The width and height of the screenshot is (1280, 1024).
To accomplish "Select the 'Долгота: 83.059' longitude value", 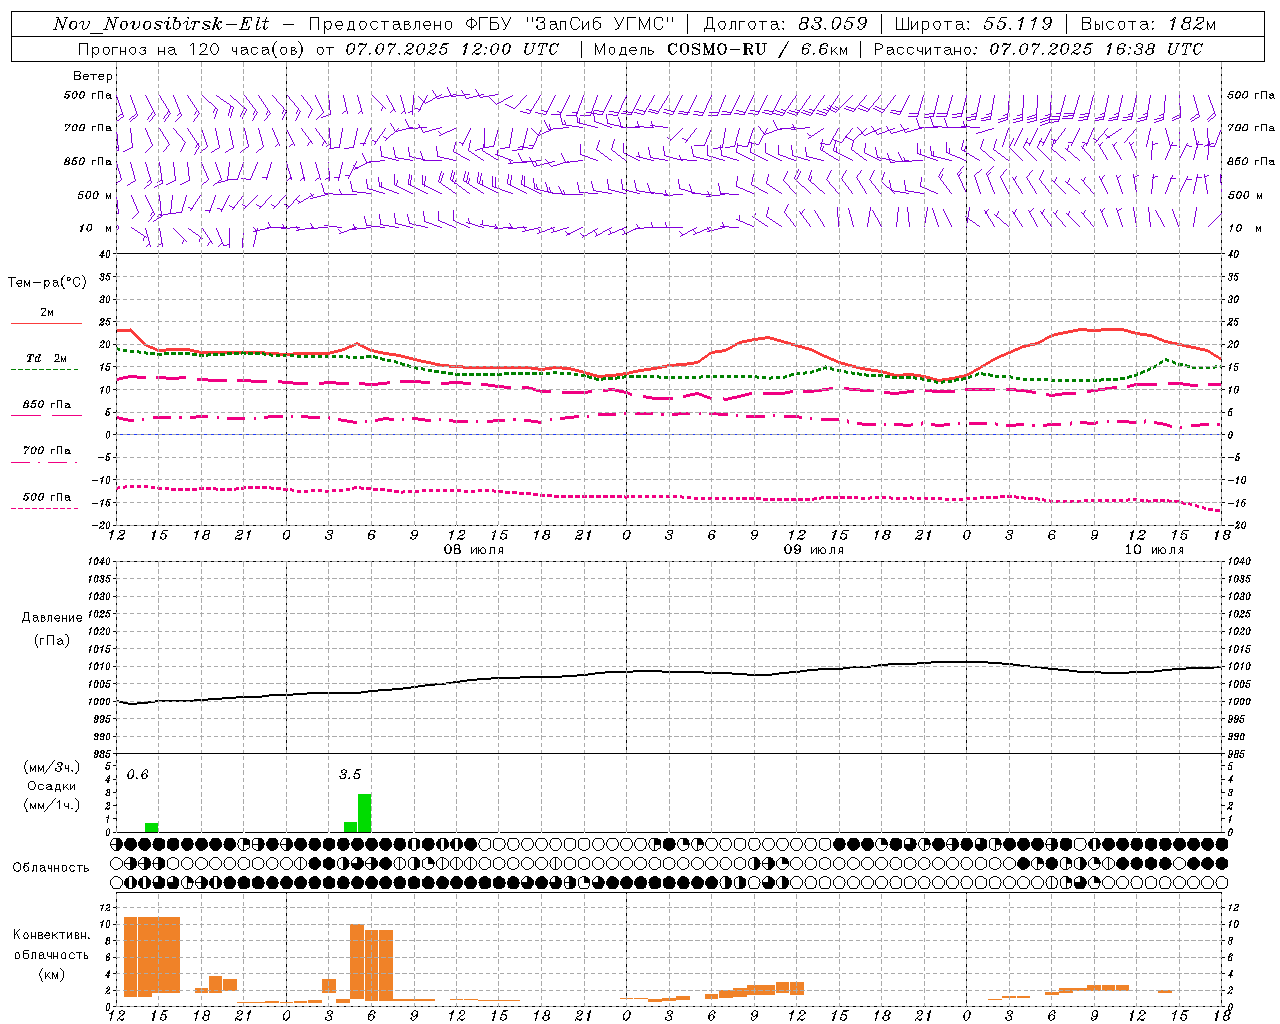I will tap(785, 24).
